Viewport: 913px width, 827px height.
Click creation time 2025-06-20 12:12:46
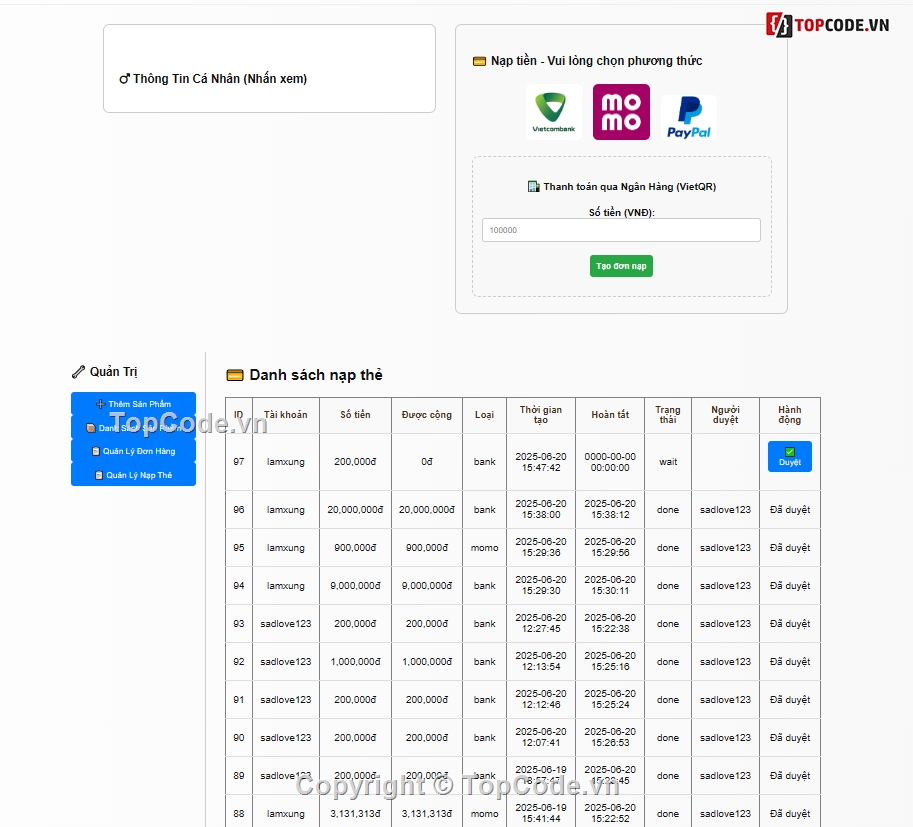pyautogui.click(x=541, y=699)
